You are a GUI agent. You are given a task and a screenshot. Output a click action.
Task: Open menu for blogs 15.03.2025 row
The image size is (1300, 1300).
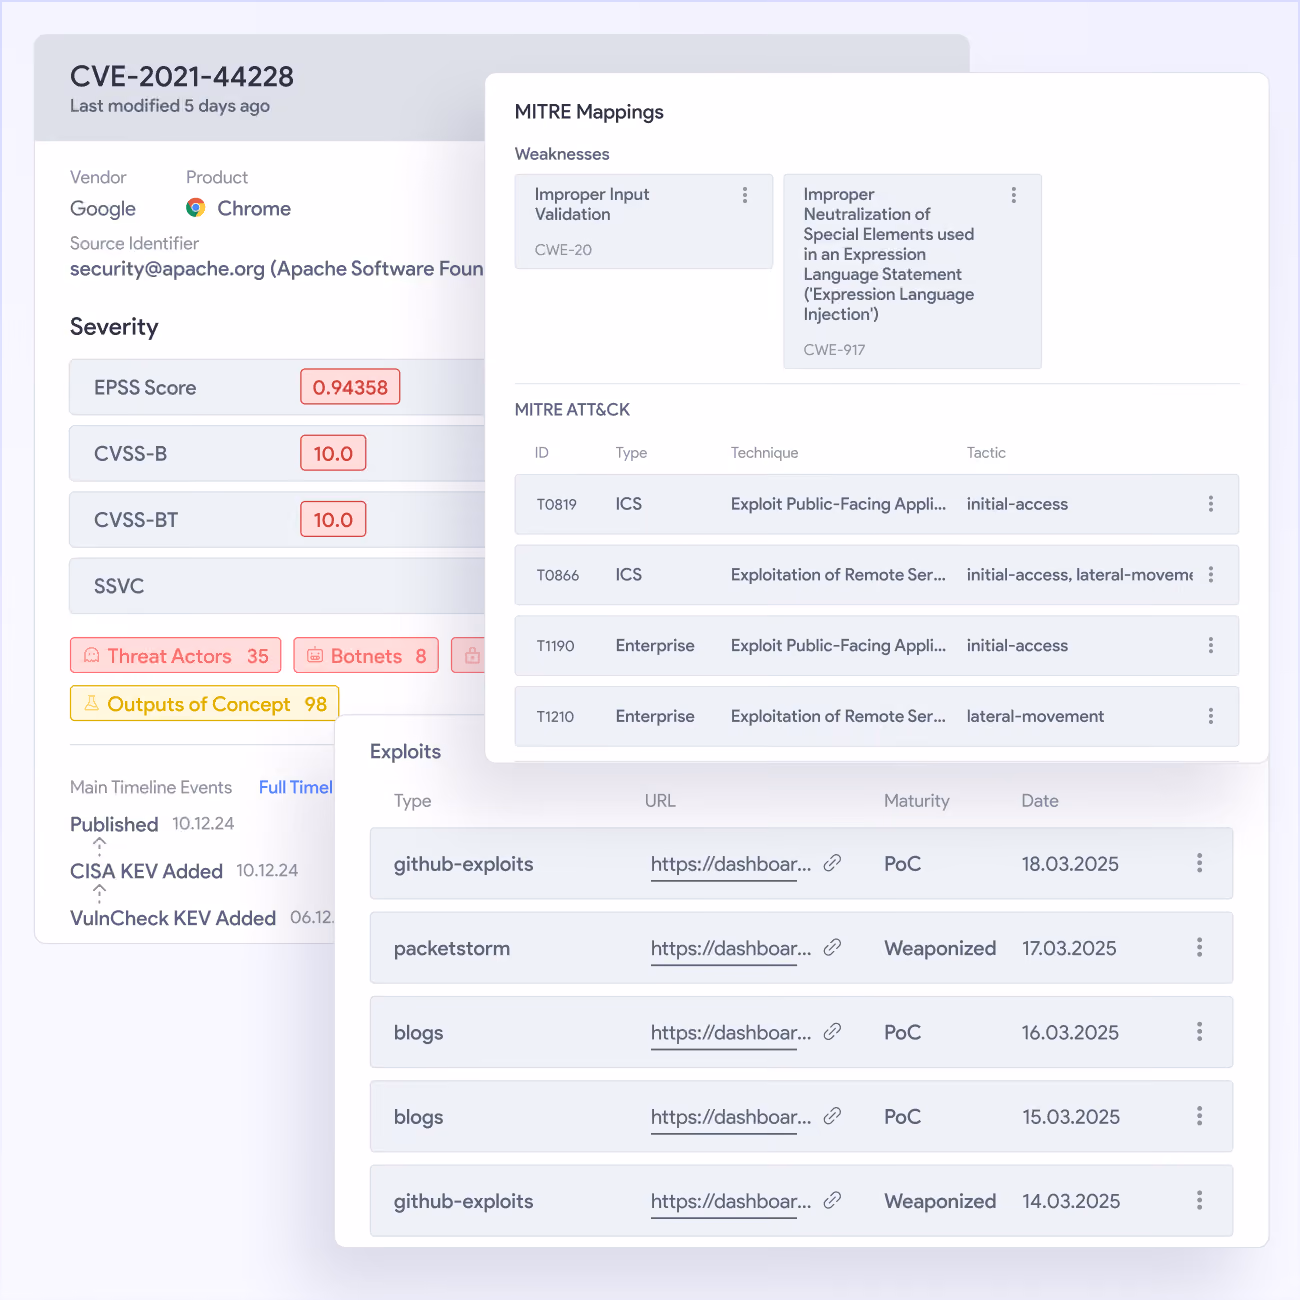point(1199,1116)
